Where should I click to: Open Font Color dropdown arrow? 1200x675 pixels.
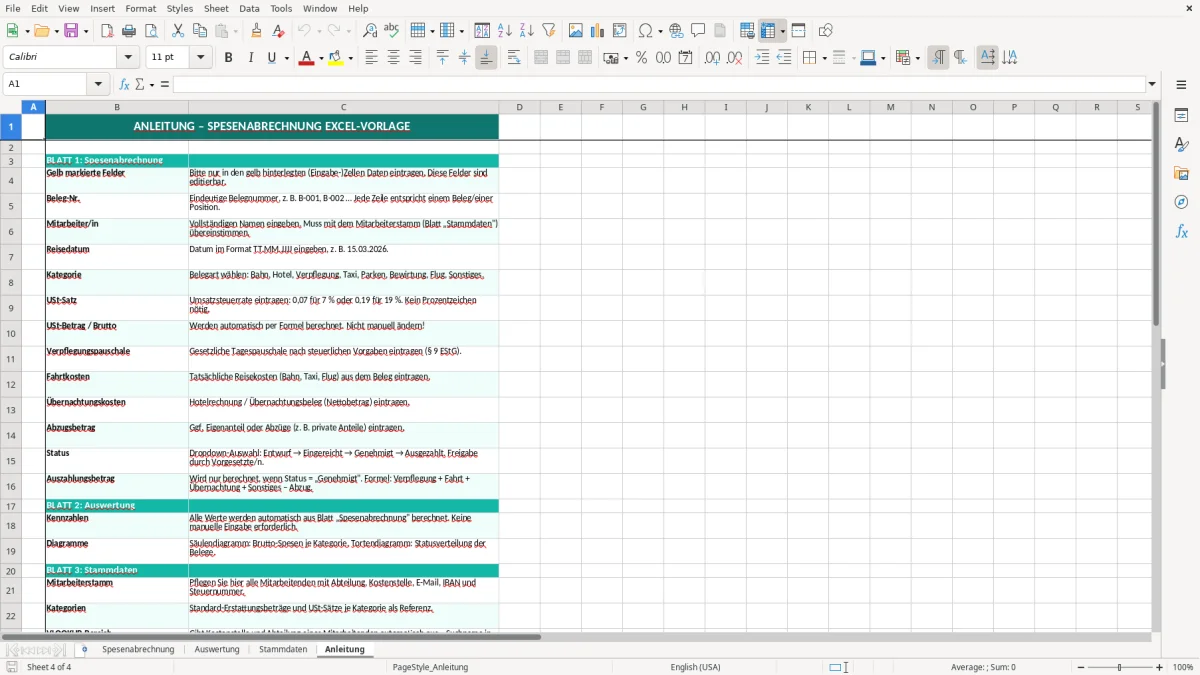tap(320, 58)
